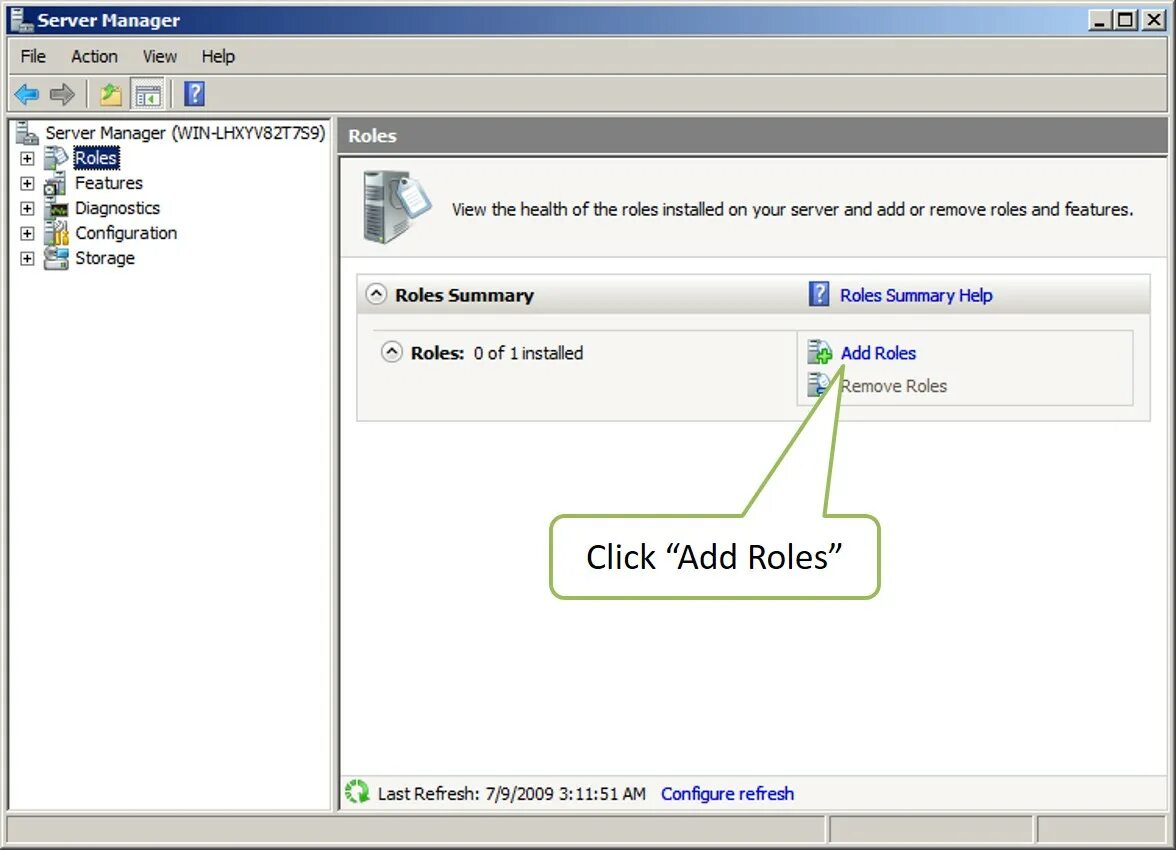Select the Features tree item label
Screen dimensions: 1176x850
click(x=109, y=183)
